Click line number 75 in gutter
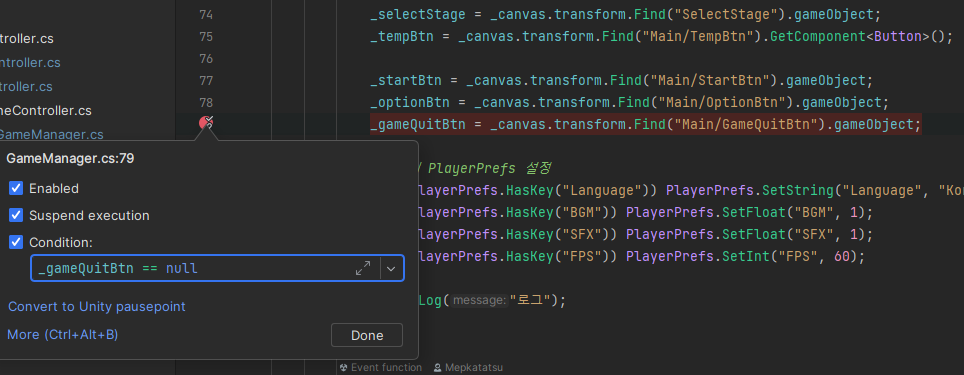 206,37
